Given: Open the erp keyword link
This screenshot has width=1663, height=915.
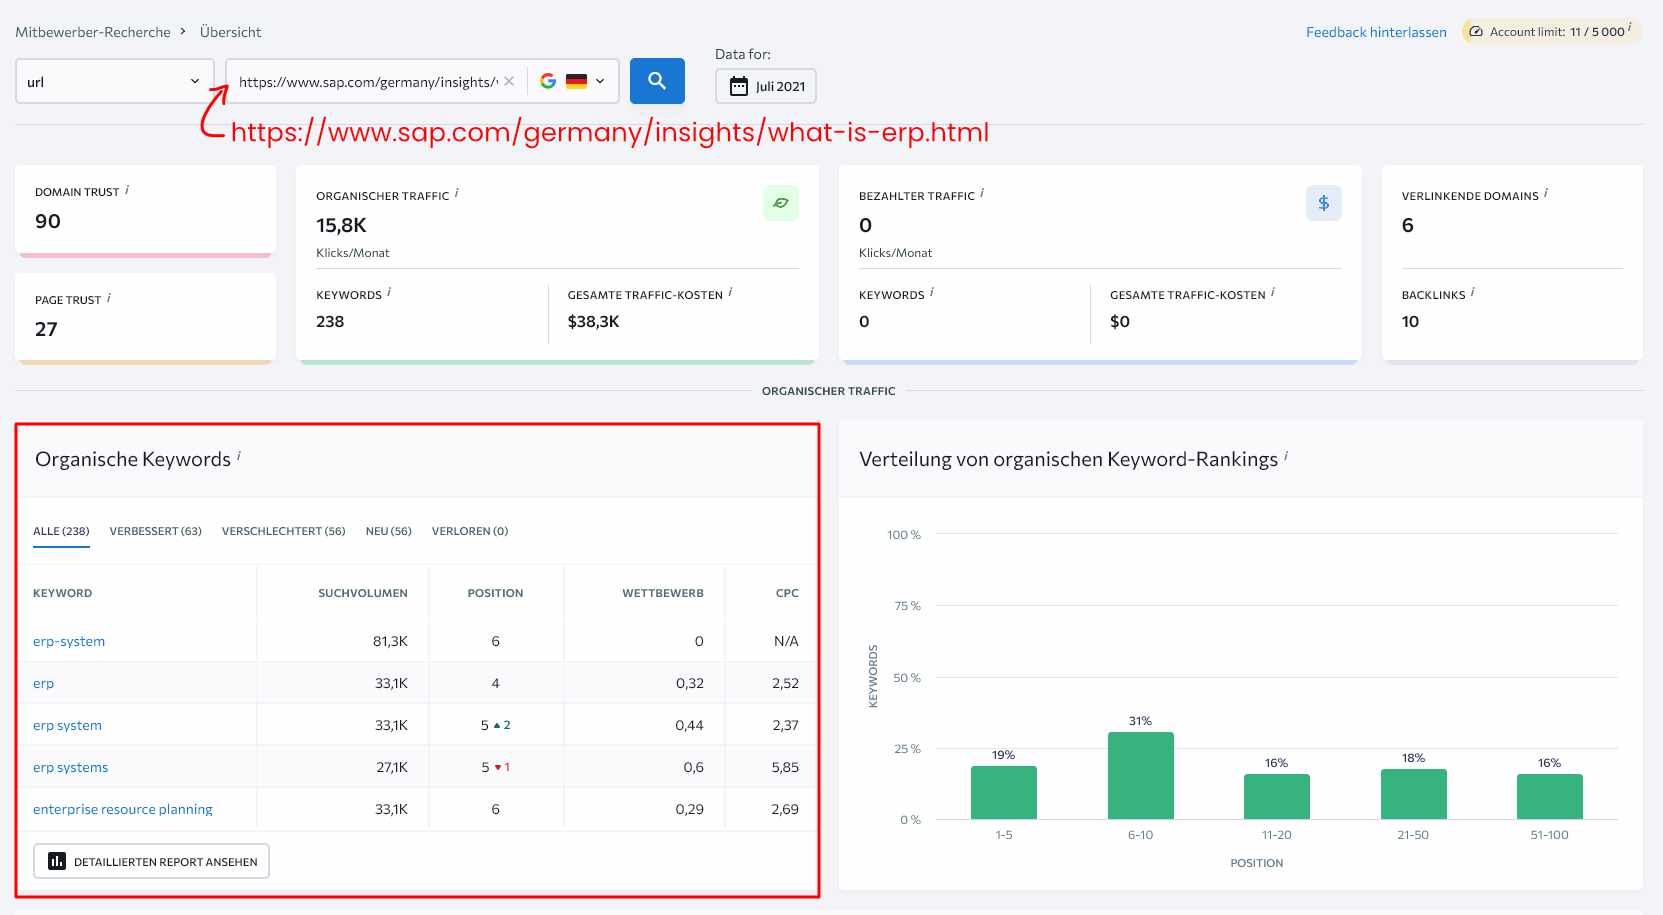Looking at the screenshot, I should click(x=43, y=683).
